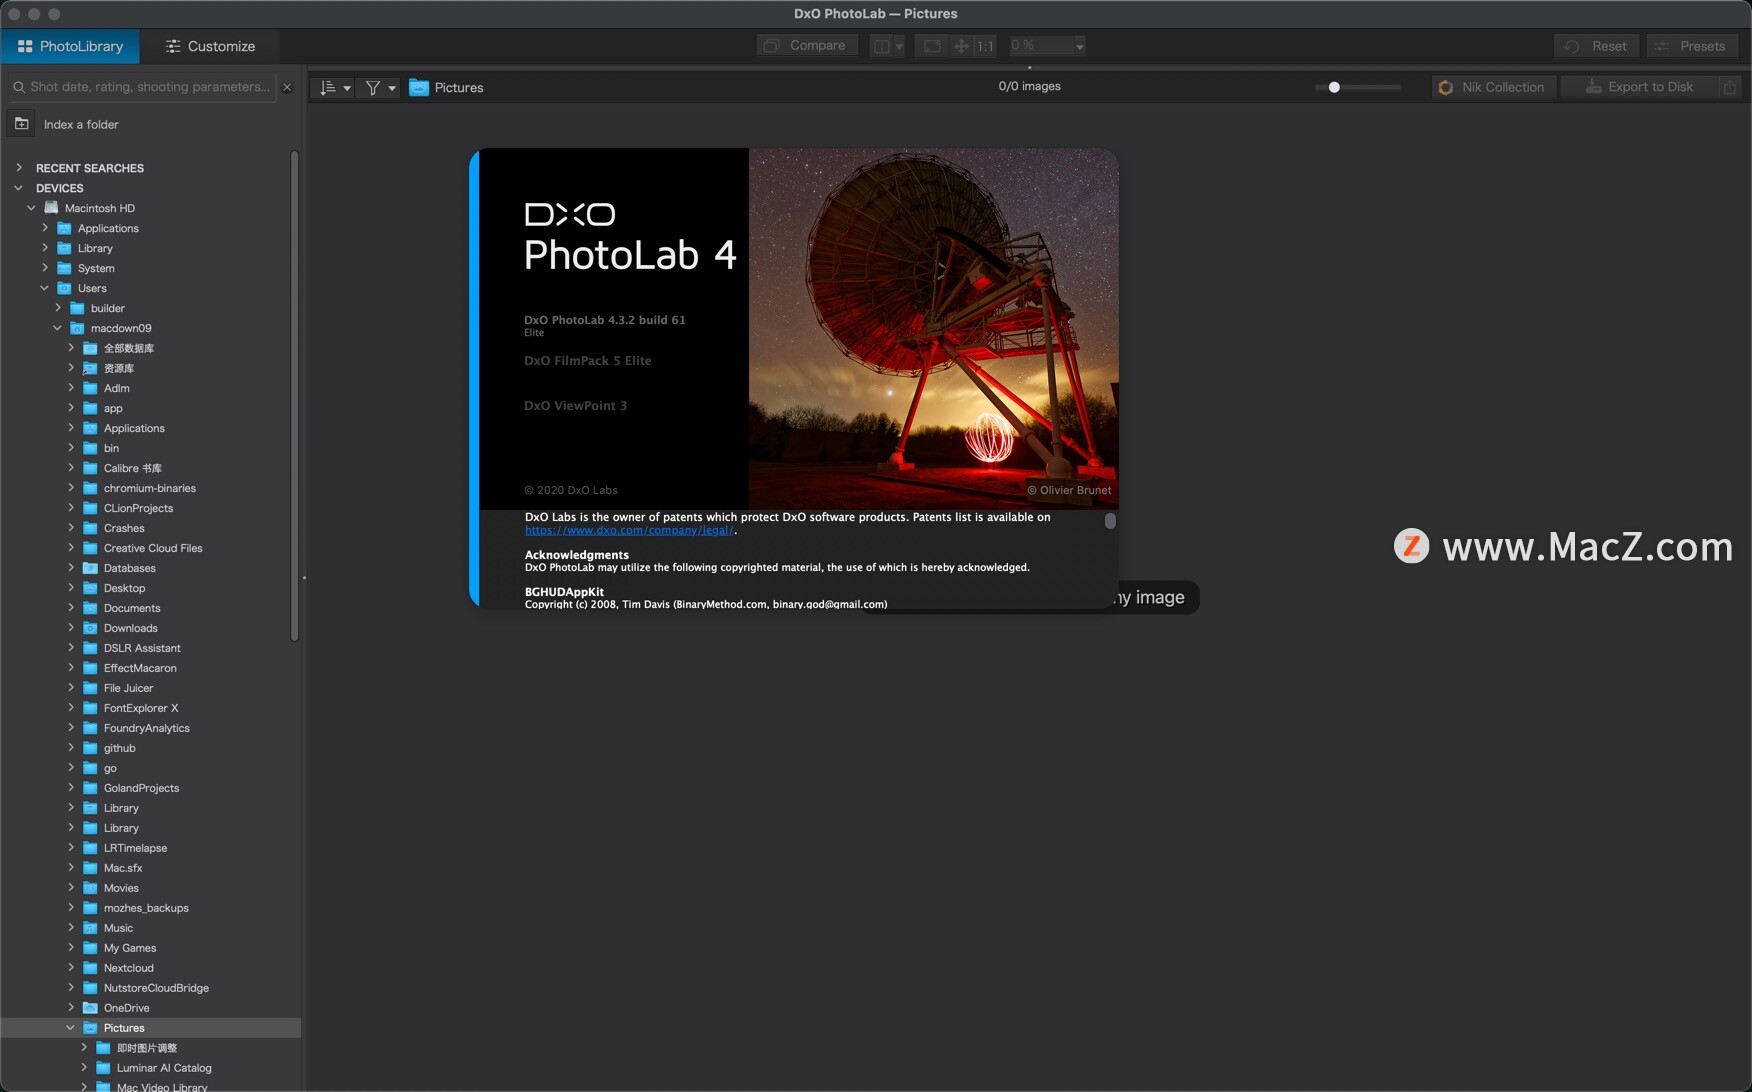Select the chromium-binaries folder
The image size is (1752, 1092).
[x=149, y=488]
